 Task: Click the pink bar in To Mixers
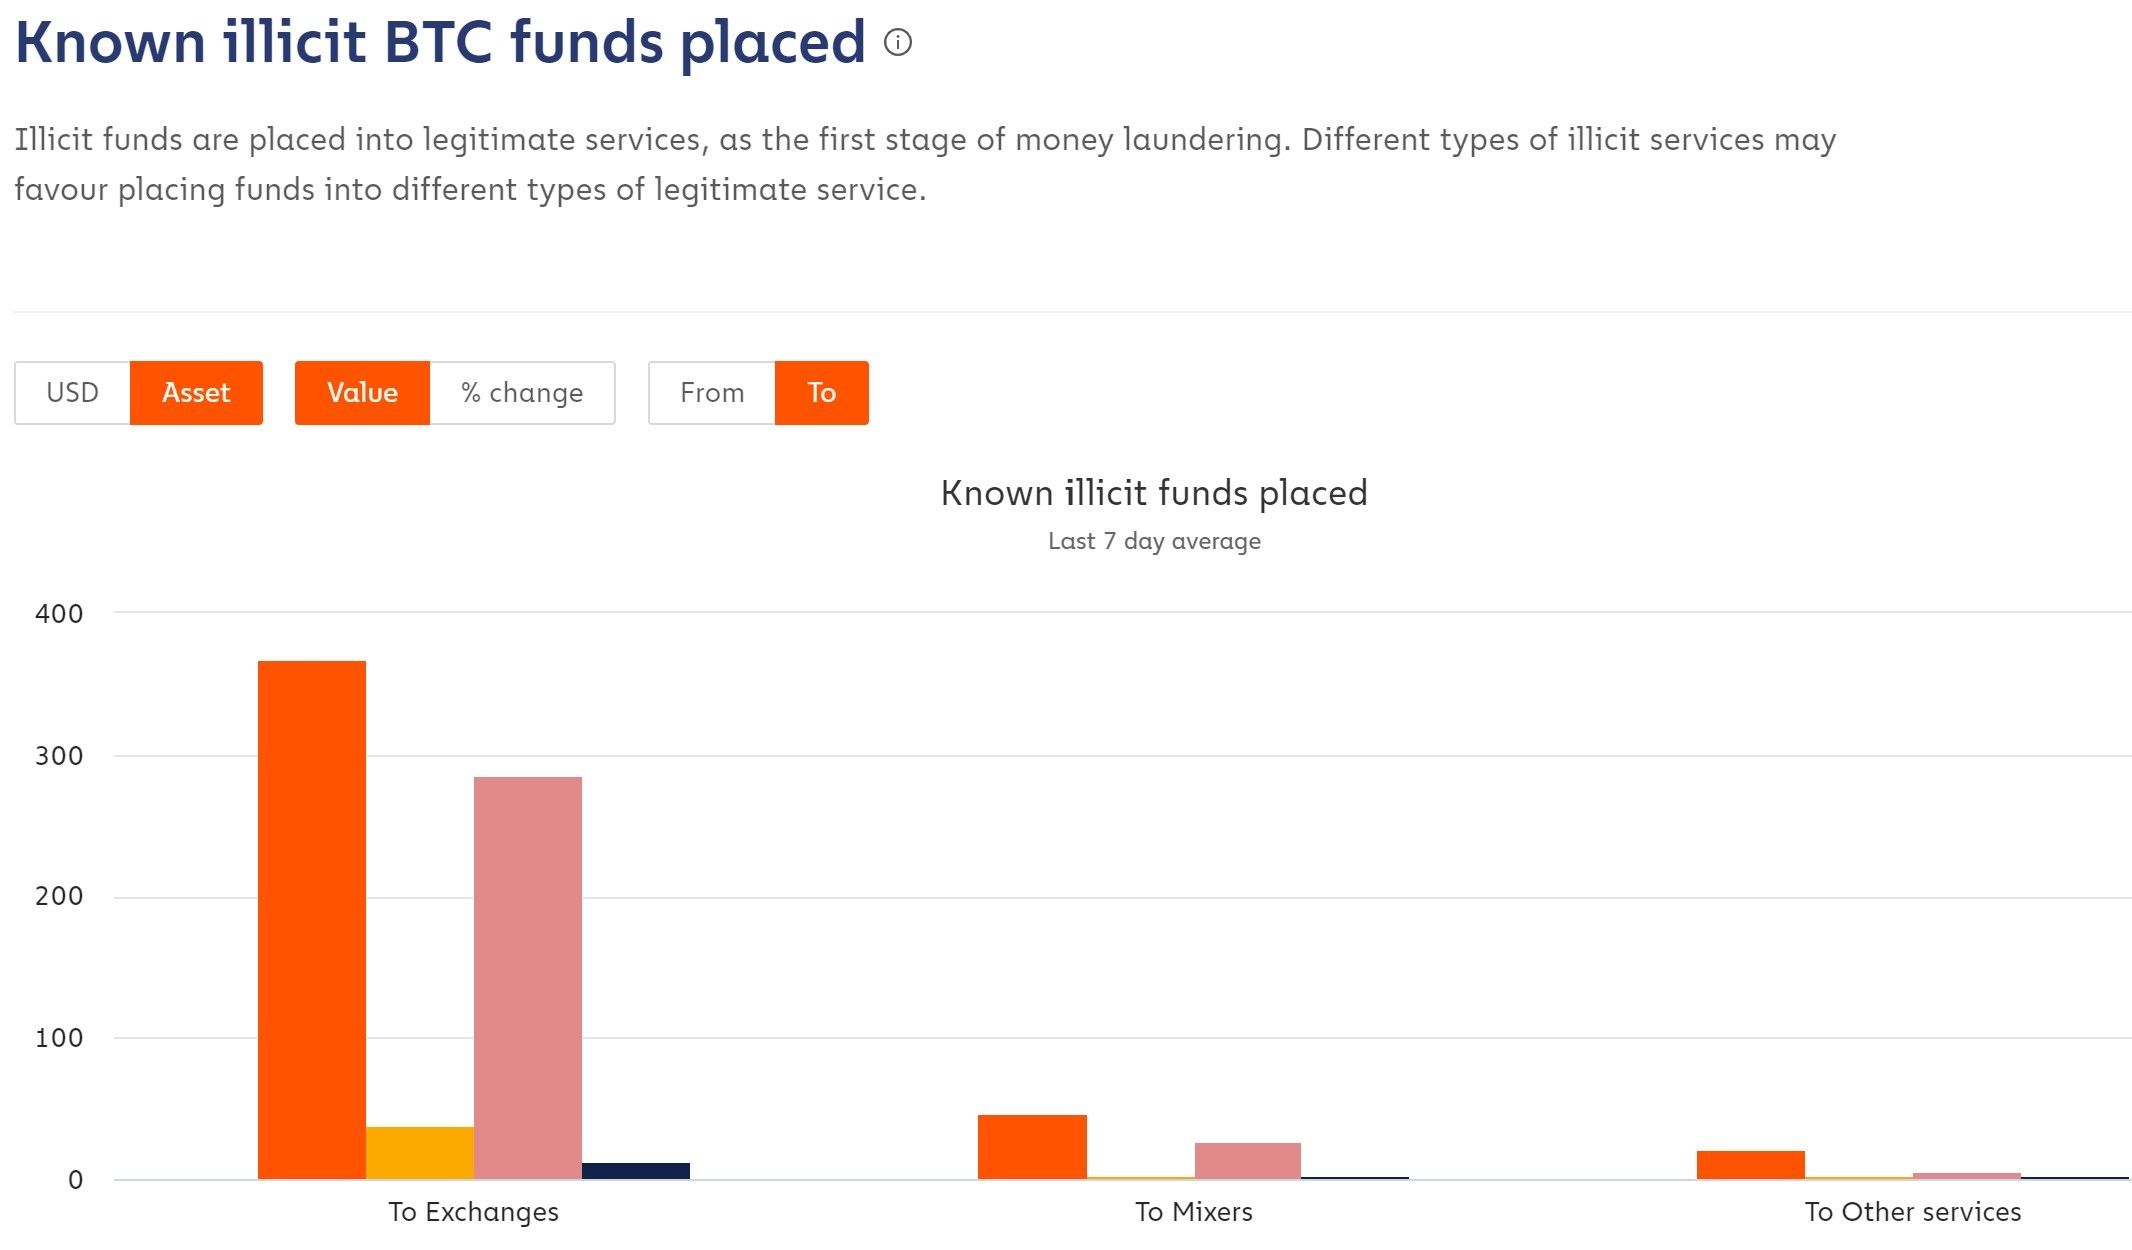(1248, 1161)
